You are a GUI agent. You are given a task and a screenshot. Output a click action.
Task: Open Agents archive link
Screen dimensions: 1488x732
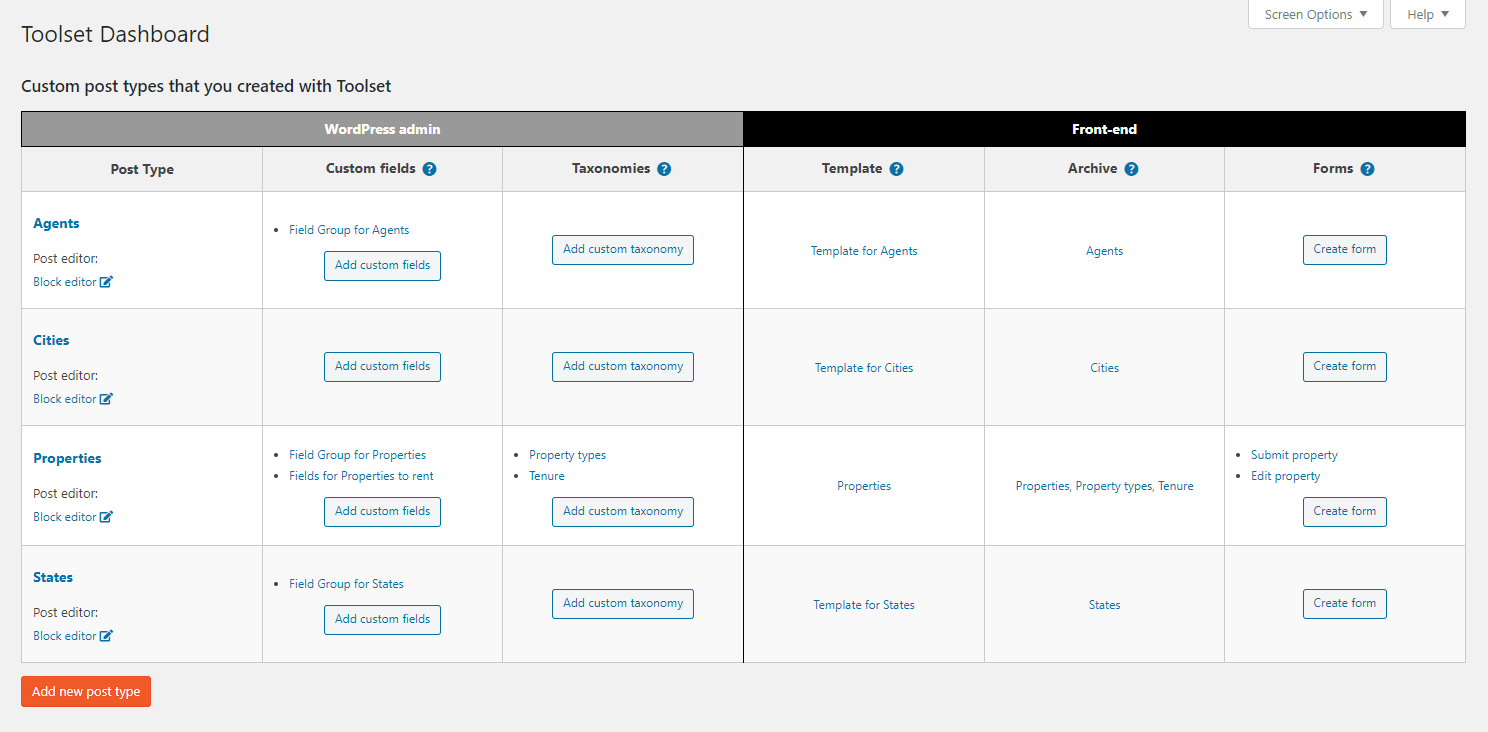pos(1104,251)
